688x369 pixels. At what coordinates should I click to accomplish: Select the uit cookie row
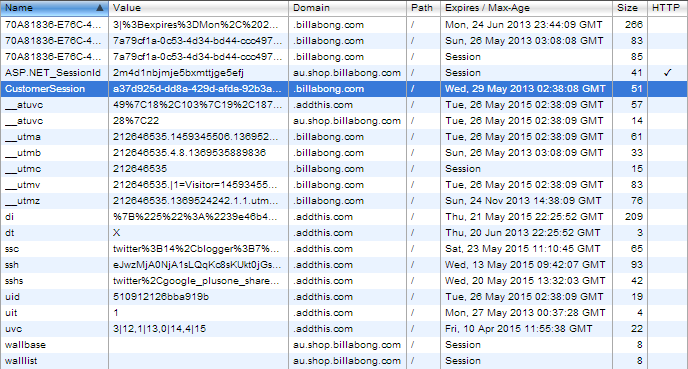pyautogui.click(x=344, y=313)
